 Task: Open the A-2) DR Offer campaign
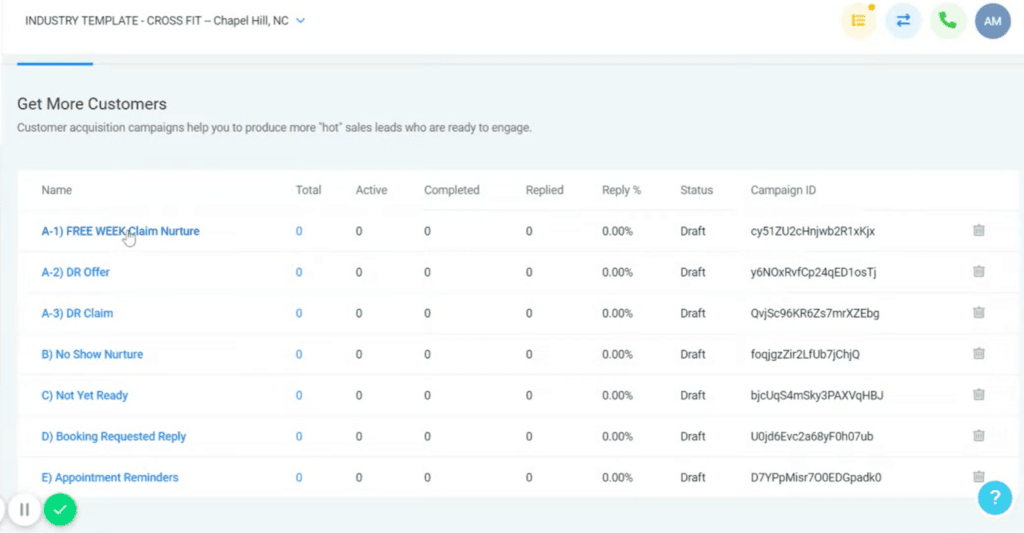click(x=75, y=272)
